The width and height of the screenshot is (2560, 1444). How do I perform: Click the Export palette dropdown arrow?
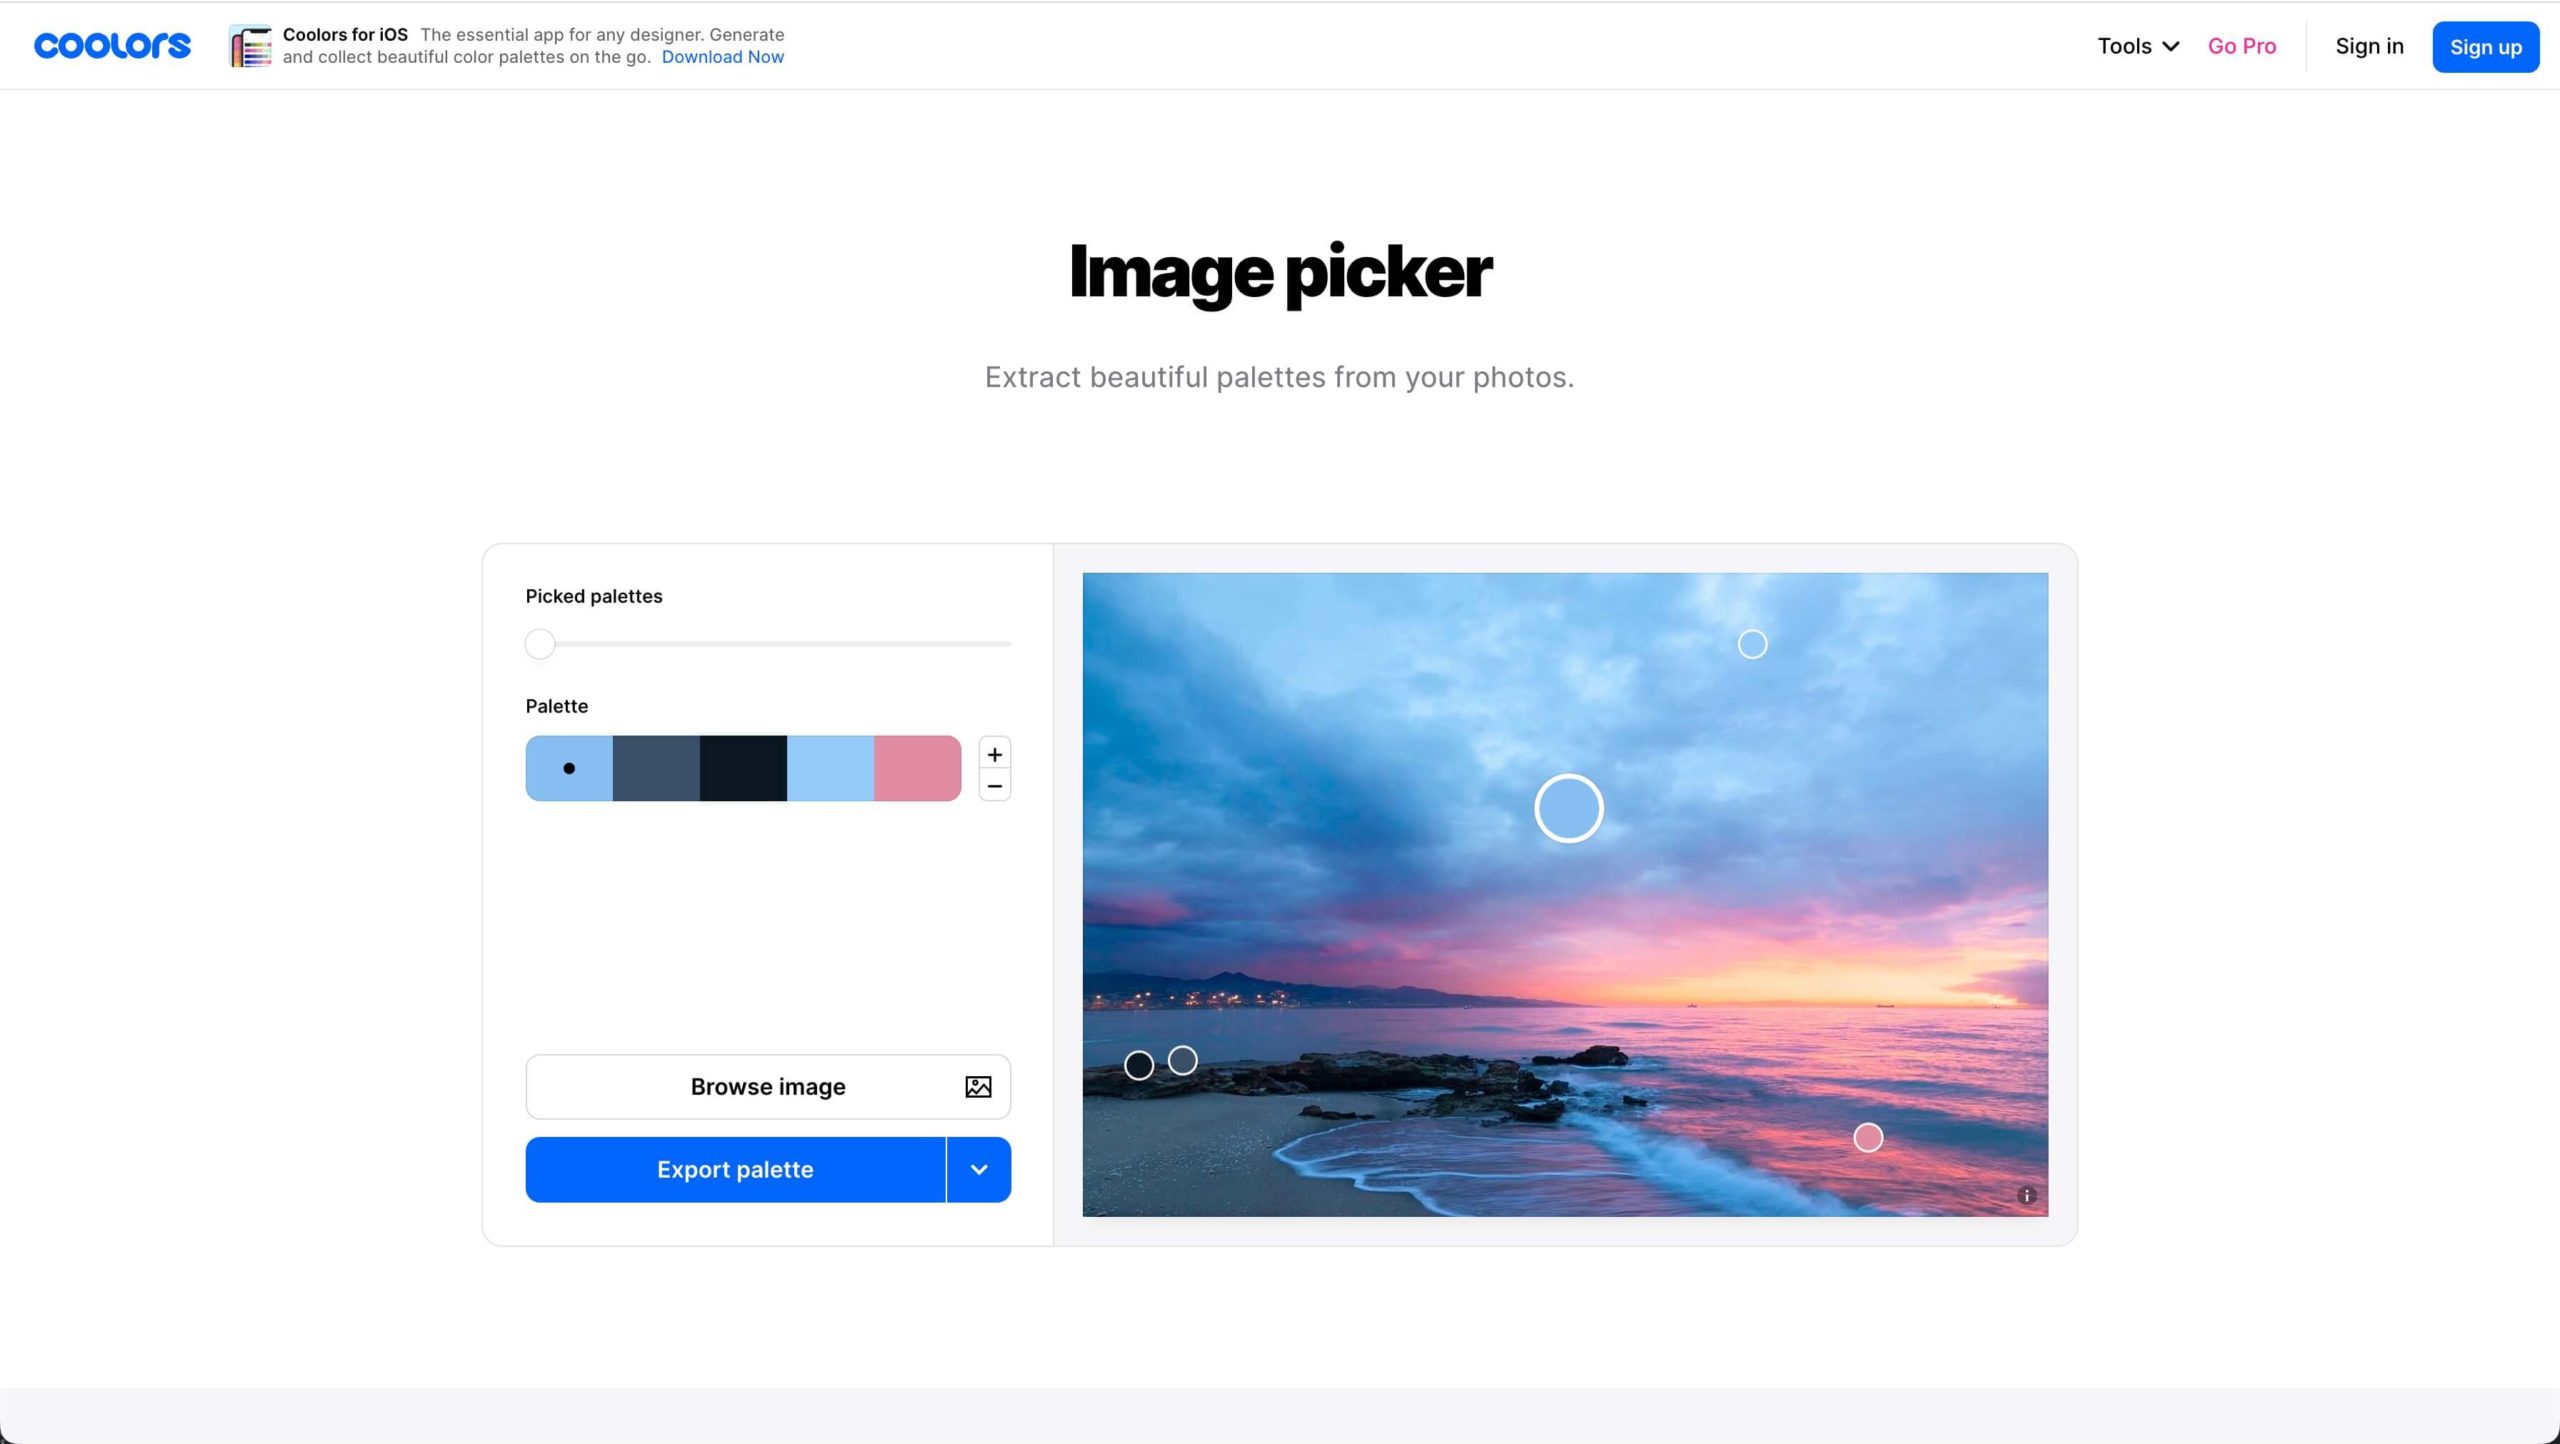(979, 1168)
